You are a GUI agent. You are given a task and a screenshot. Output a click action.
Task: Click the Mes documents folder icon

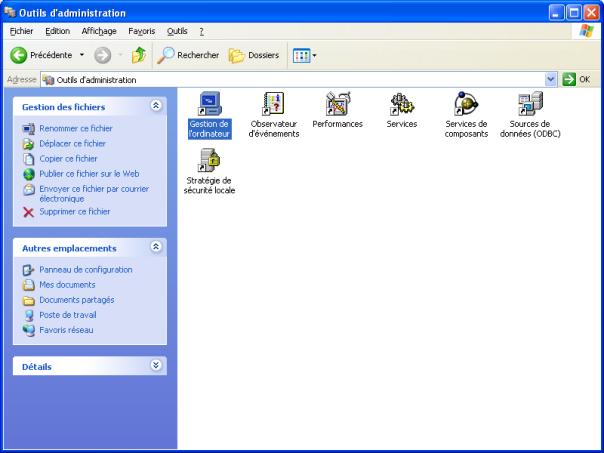[29, 285]
